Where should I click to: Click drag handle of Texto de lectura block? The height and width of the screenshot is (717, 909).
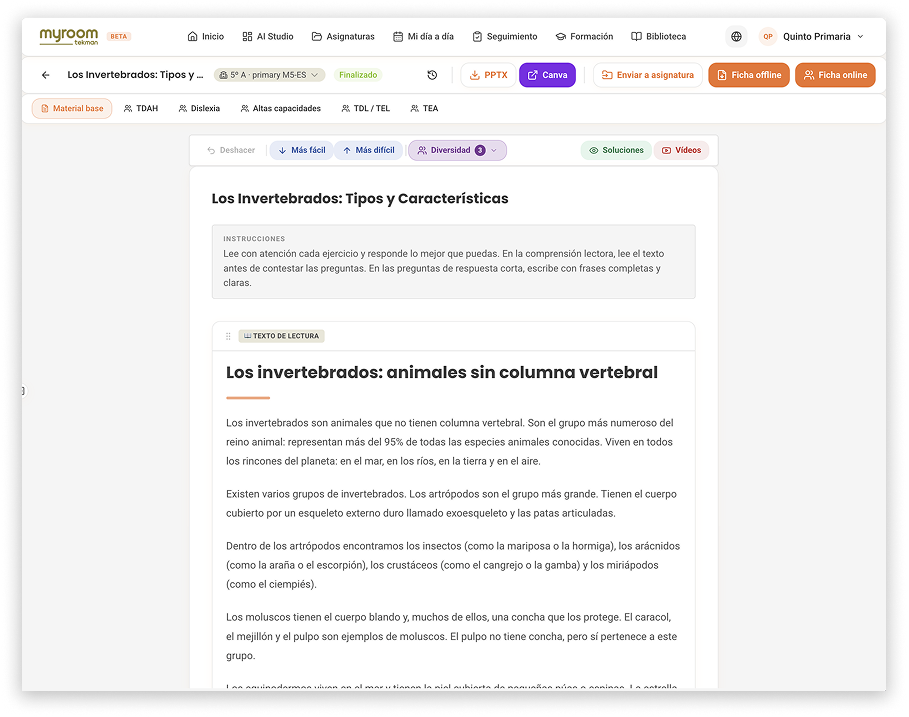click(x=228, y=336)
